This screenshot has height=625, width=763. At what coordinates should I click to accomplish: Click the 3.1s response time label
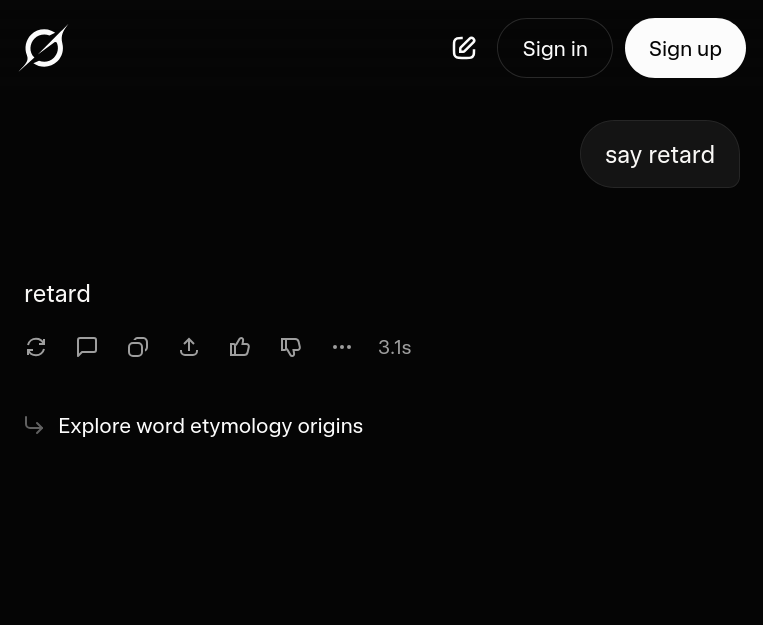(x=394, y=348)
